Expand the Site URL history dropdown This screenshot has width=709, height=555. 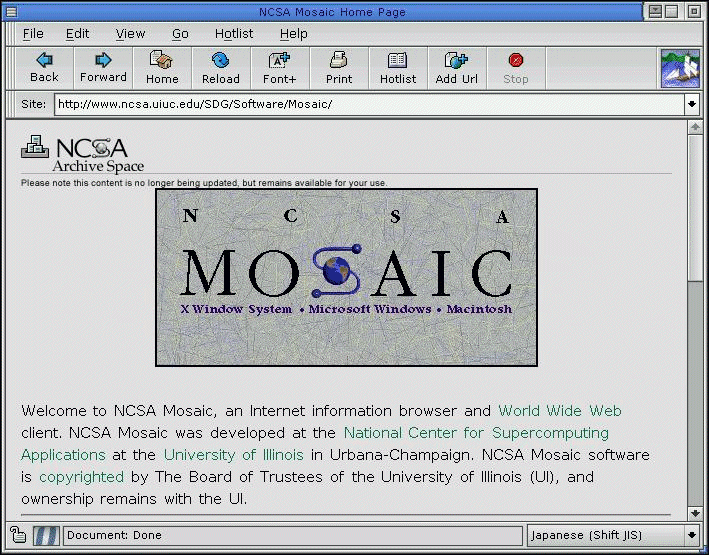691,104
